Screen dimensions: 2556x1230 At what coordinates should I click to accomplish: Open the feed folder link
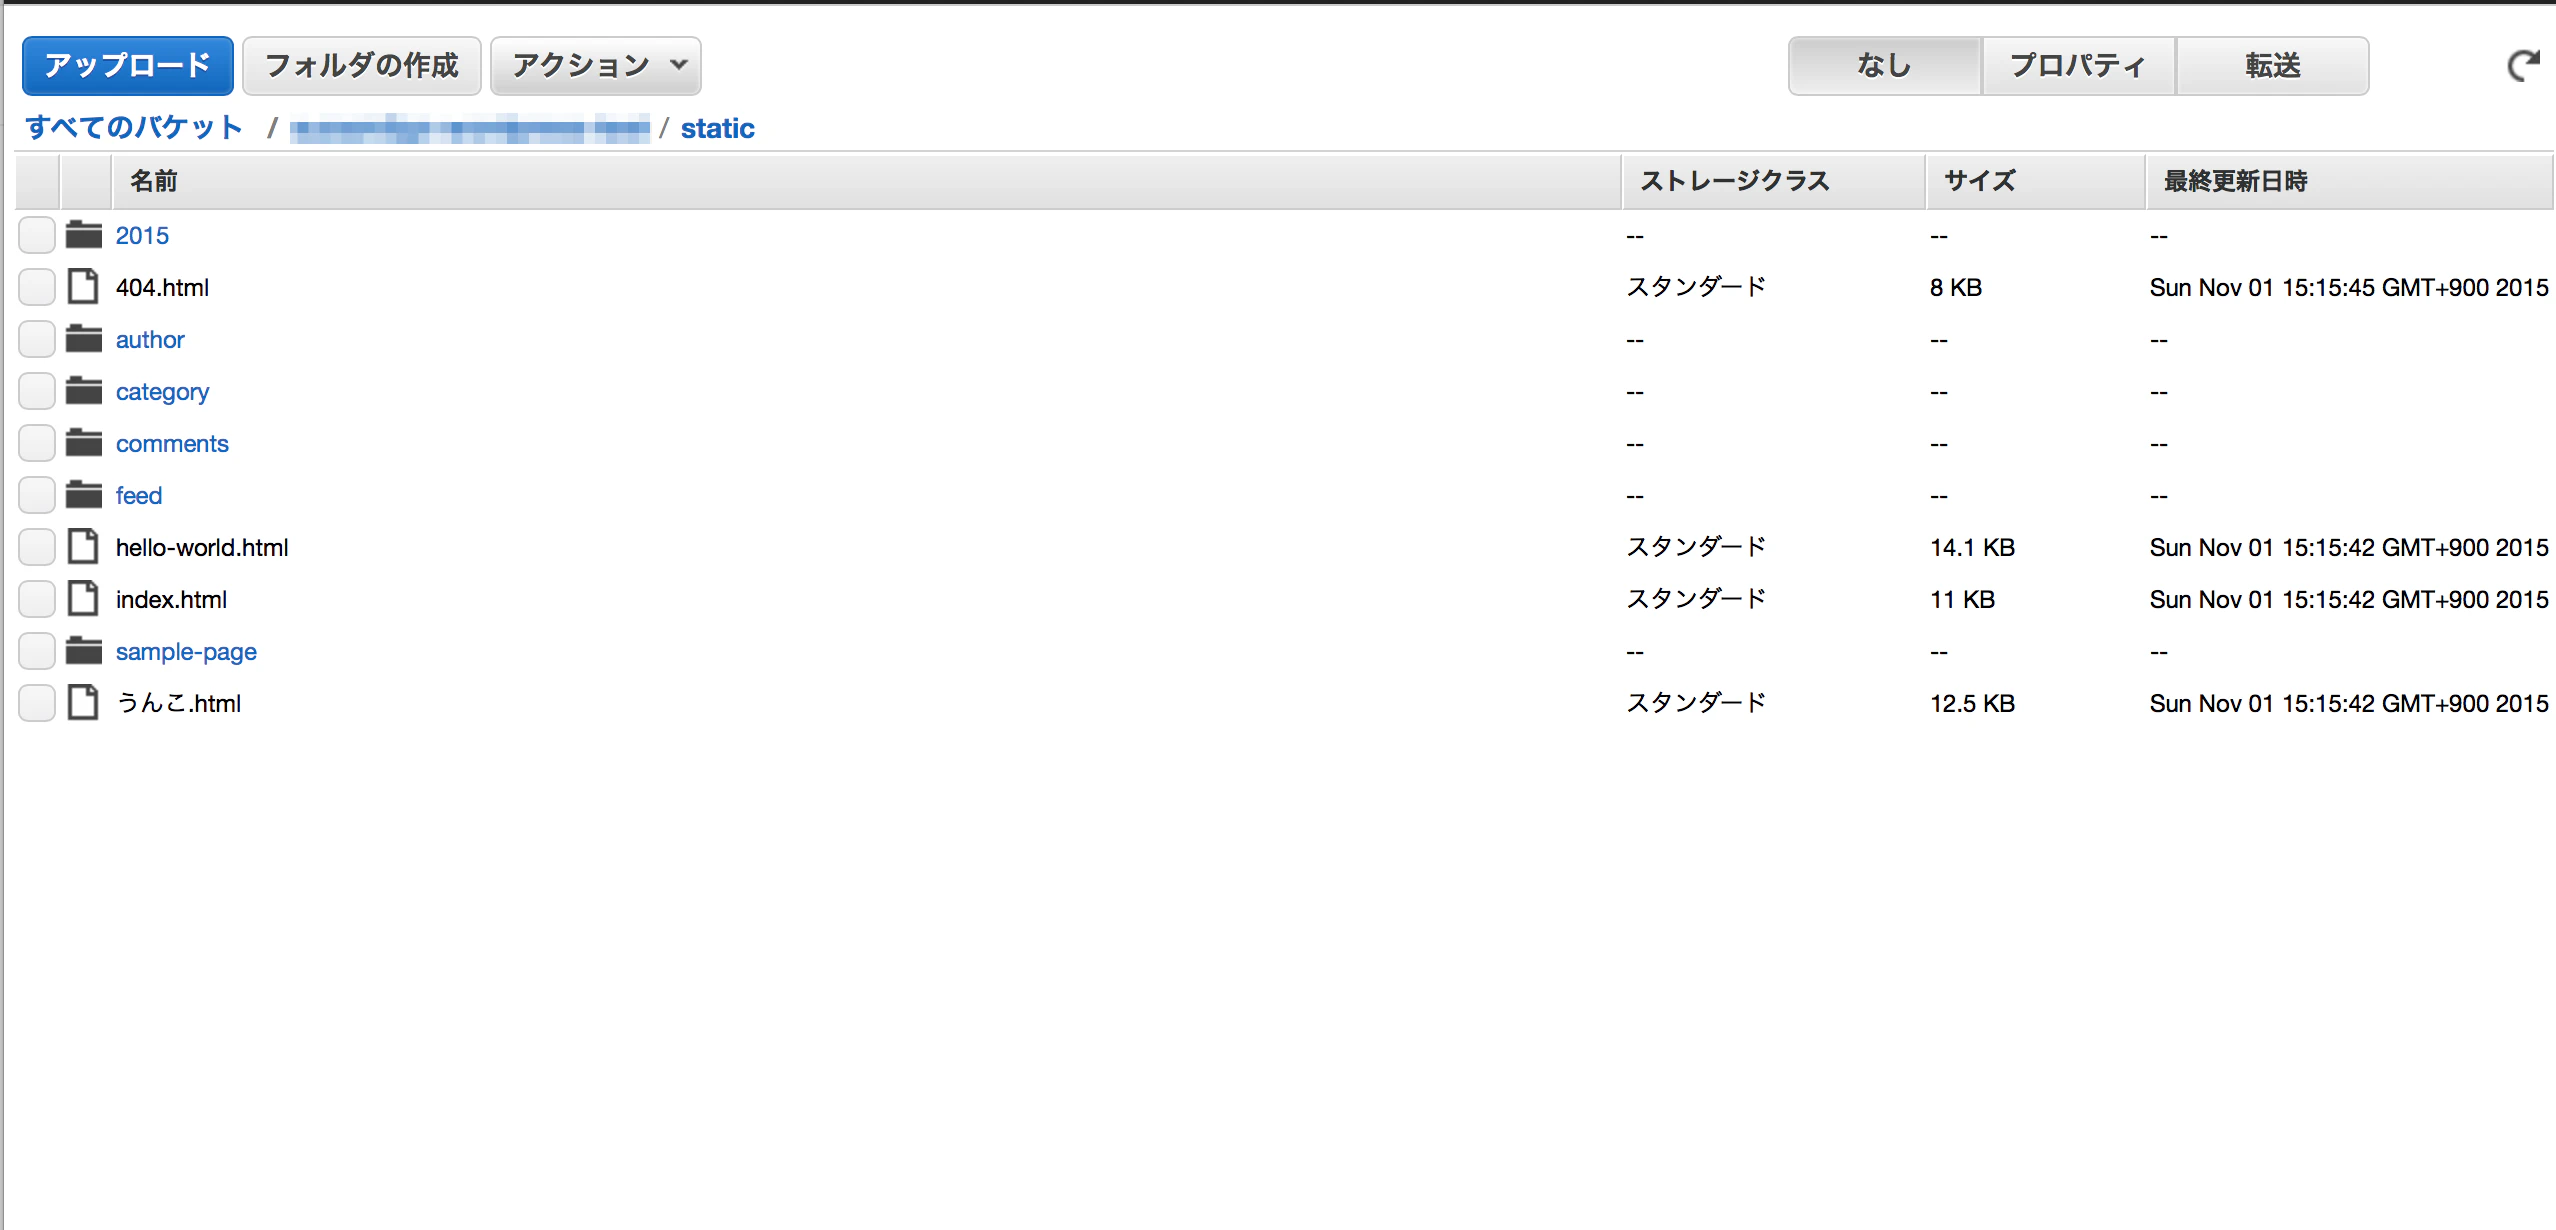pyautogui.click(x=138, y=495)
